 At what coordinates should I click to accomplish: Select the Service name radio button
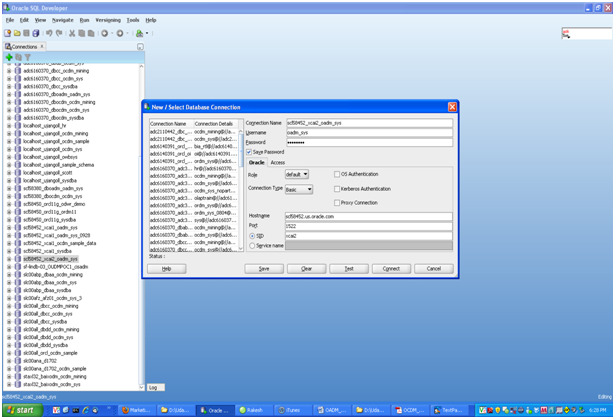click(x=252, y=245)
